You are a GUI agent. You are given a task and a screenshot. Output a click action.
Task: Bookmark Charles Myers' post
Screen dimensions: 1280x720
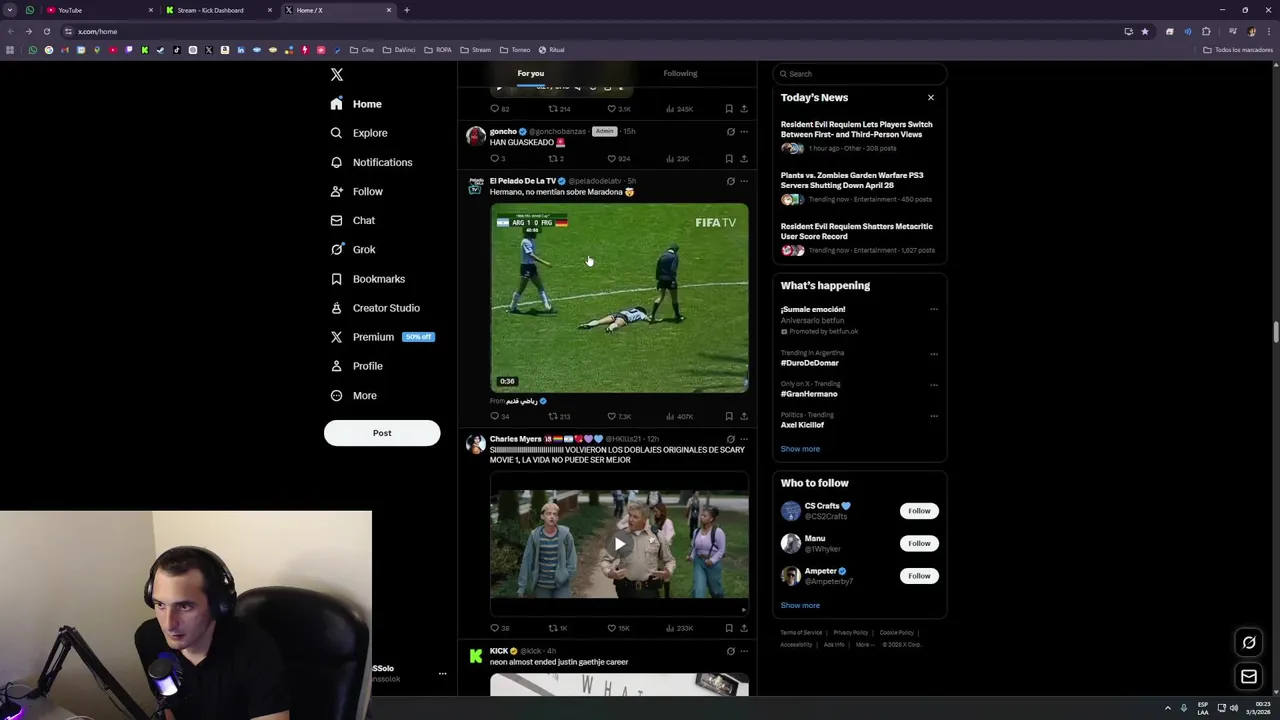729,628
